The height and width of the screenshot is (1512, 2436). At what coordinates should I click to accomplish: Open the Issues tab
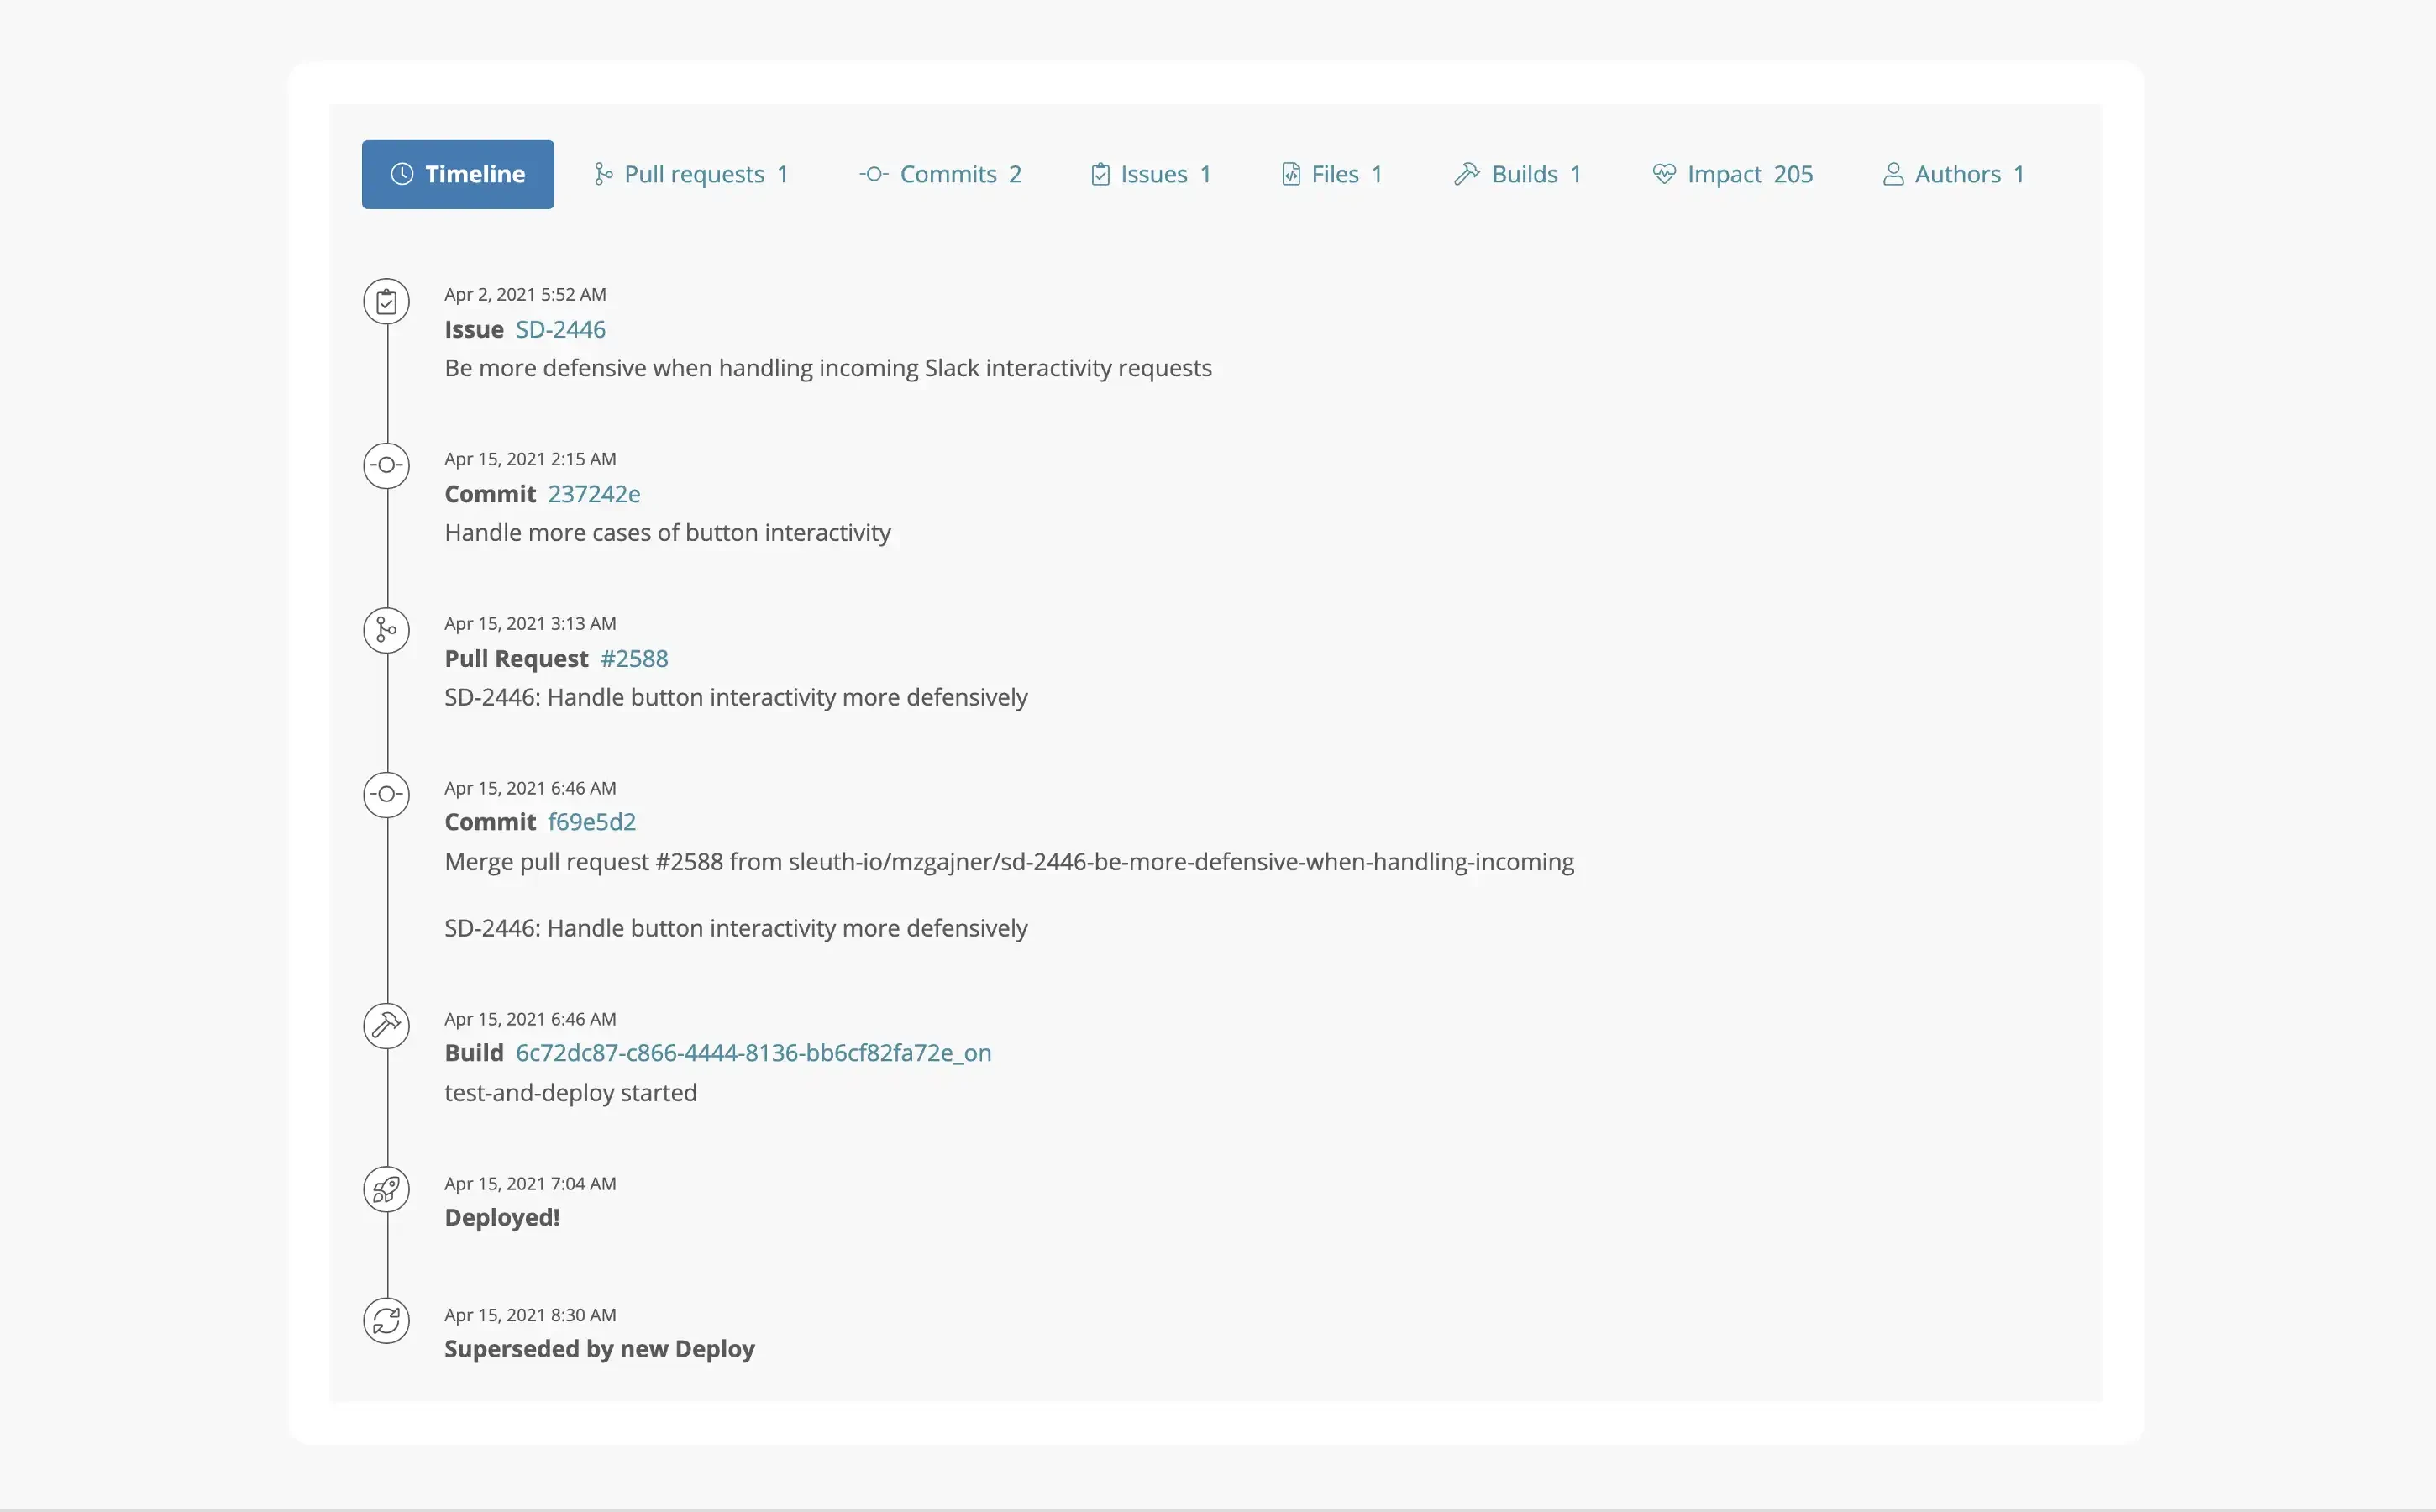[x=1151, y=174]
